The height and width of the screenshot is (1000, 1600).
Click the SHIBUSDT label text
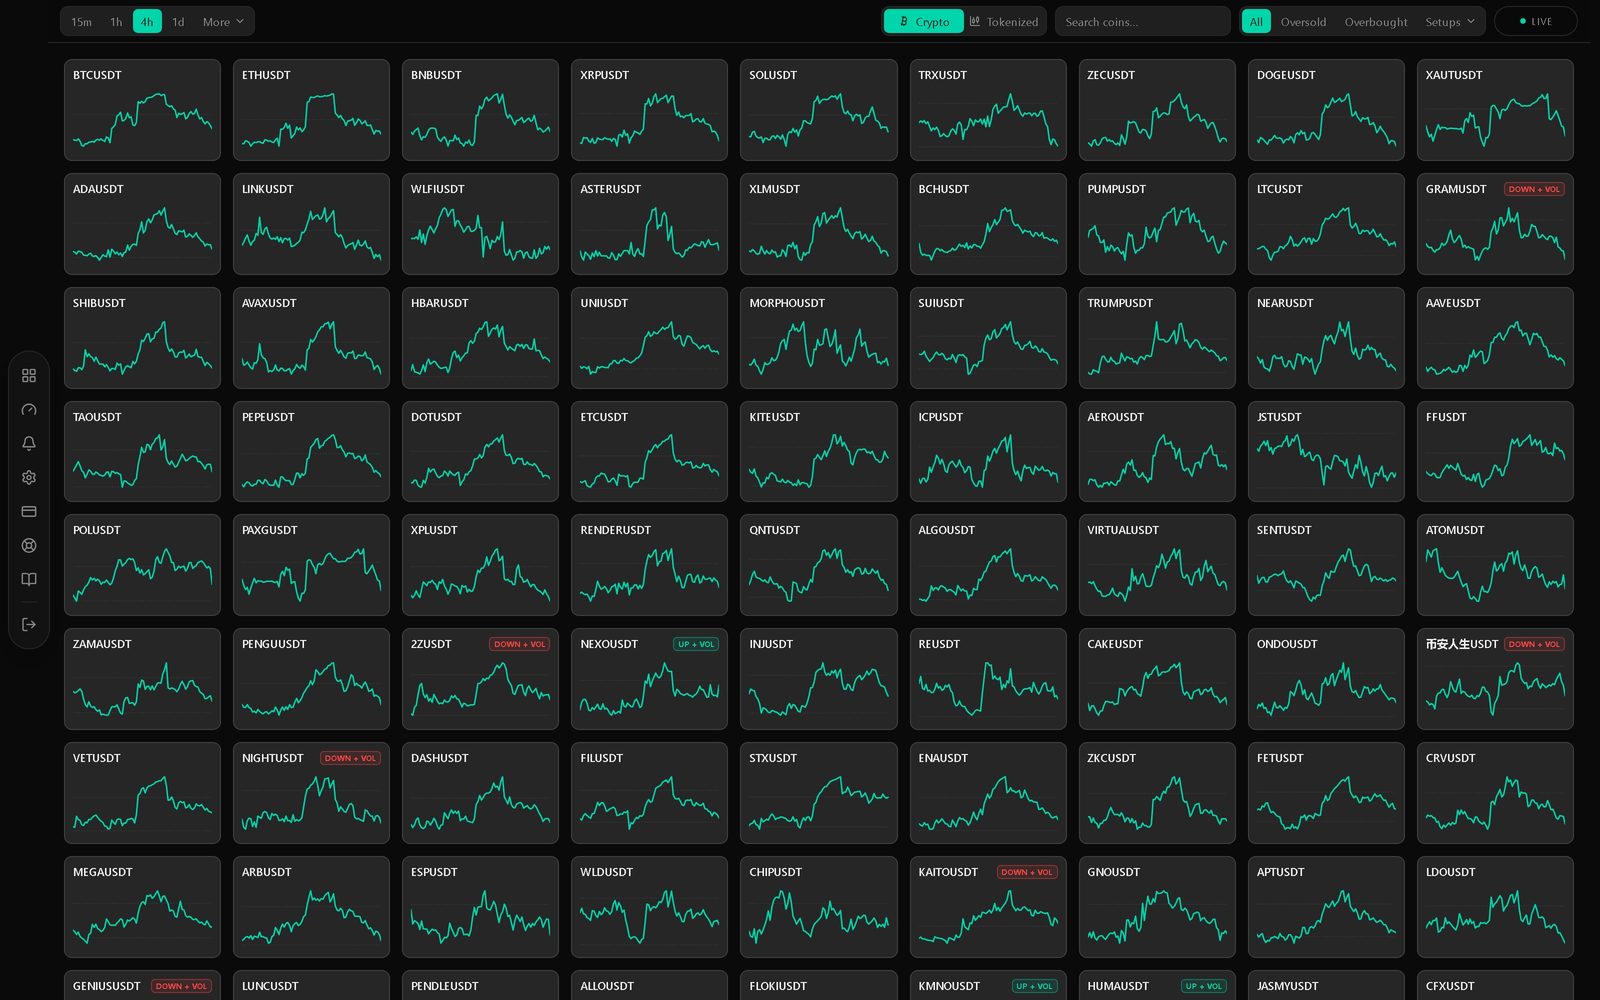coord(99,303)
